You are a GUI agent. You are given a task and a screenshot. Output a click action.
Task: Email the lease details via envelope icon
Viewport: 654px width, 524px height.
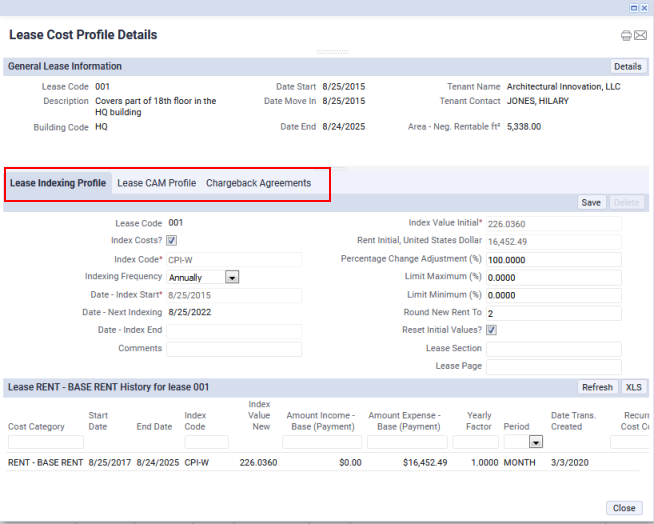pos(640,35)
